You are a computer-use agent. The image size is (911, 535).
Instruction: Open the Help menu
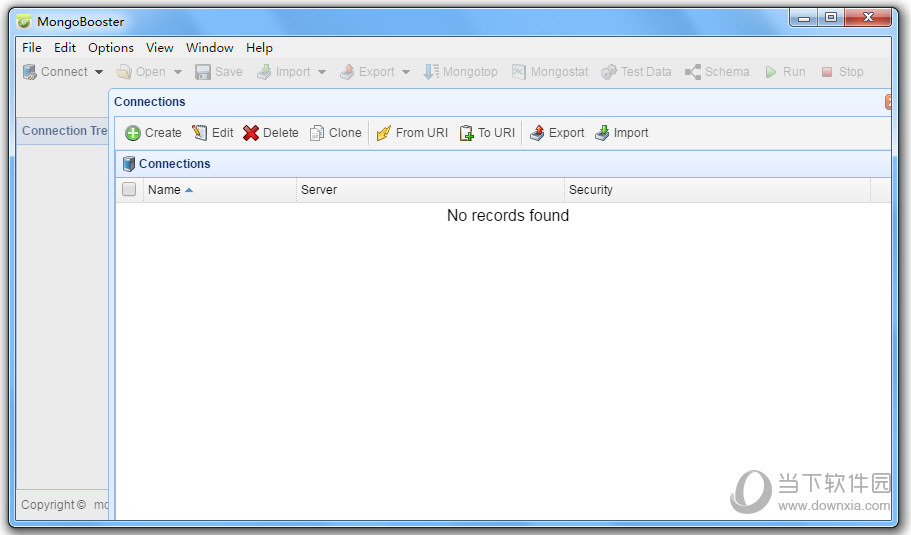(259, 48)
